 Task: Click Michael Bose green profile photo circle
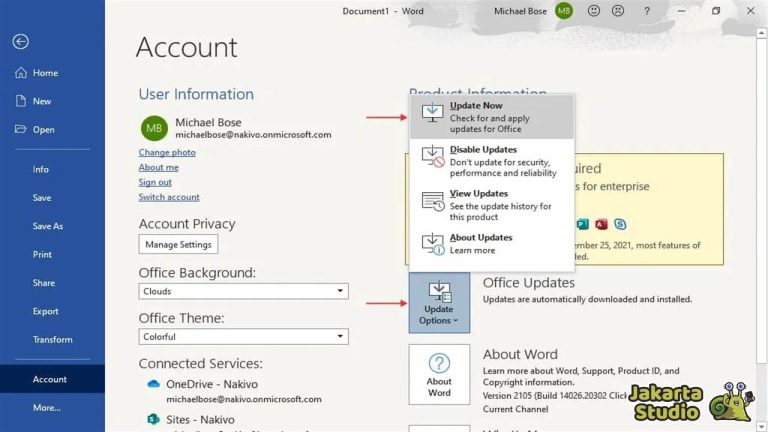[154, 128]
